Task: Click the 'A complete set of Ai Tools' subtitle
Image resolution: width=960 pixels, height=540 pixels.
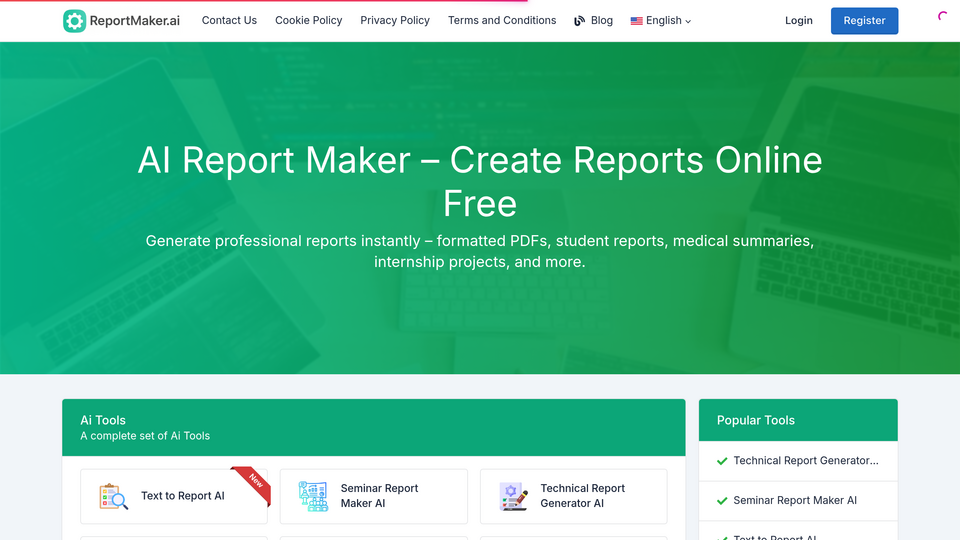Action: pyautogui.click(x=145, y=436)
